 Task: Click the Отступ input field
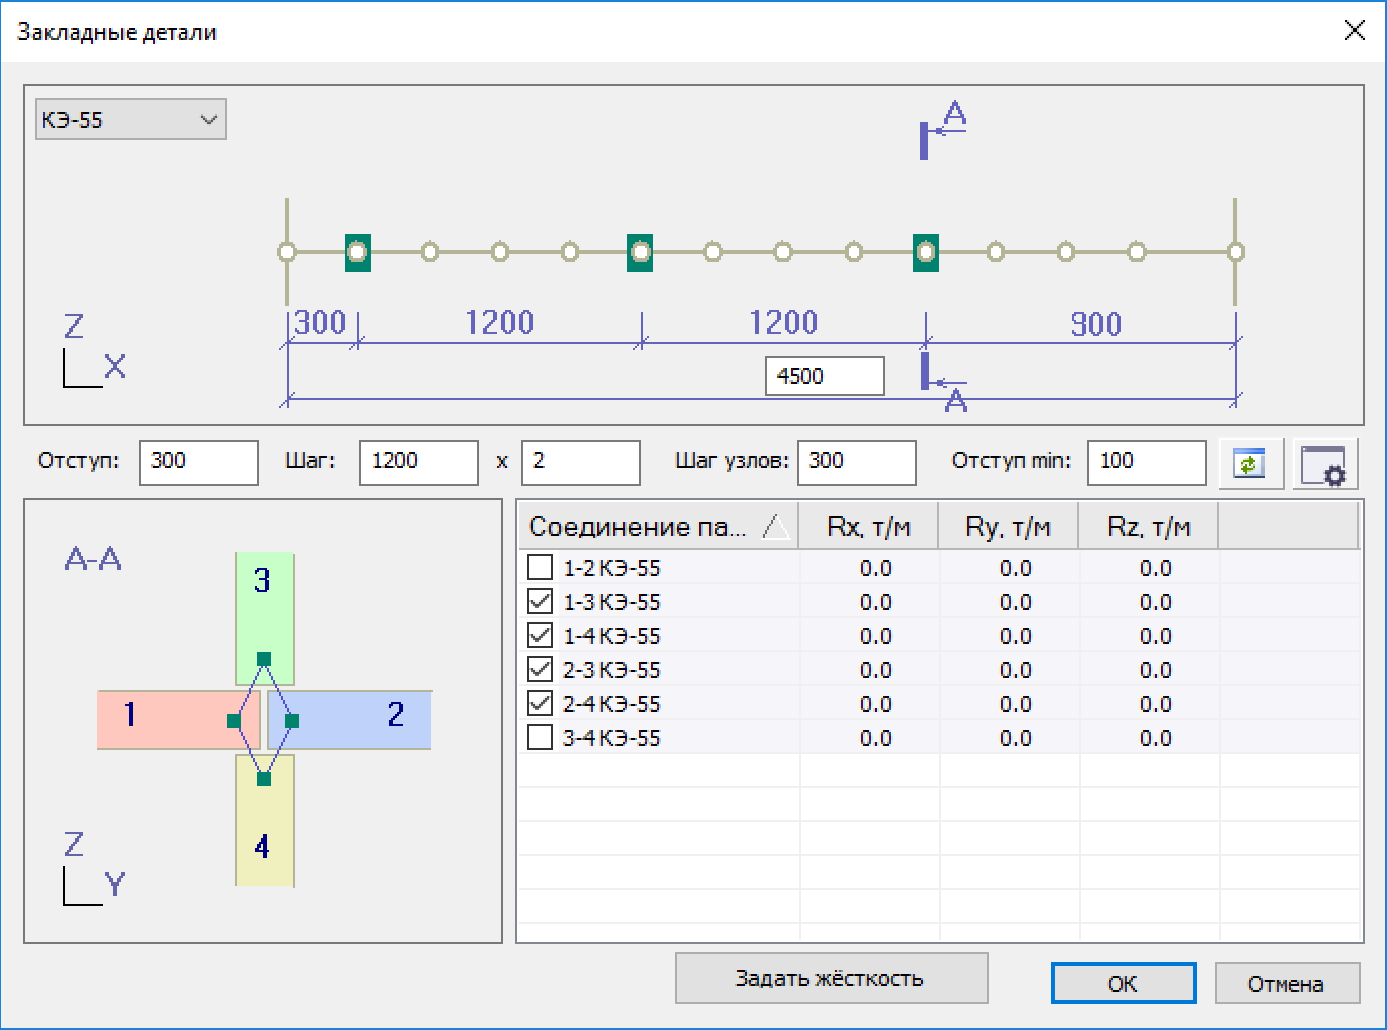tap(198, 462)
